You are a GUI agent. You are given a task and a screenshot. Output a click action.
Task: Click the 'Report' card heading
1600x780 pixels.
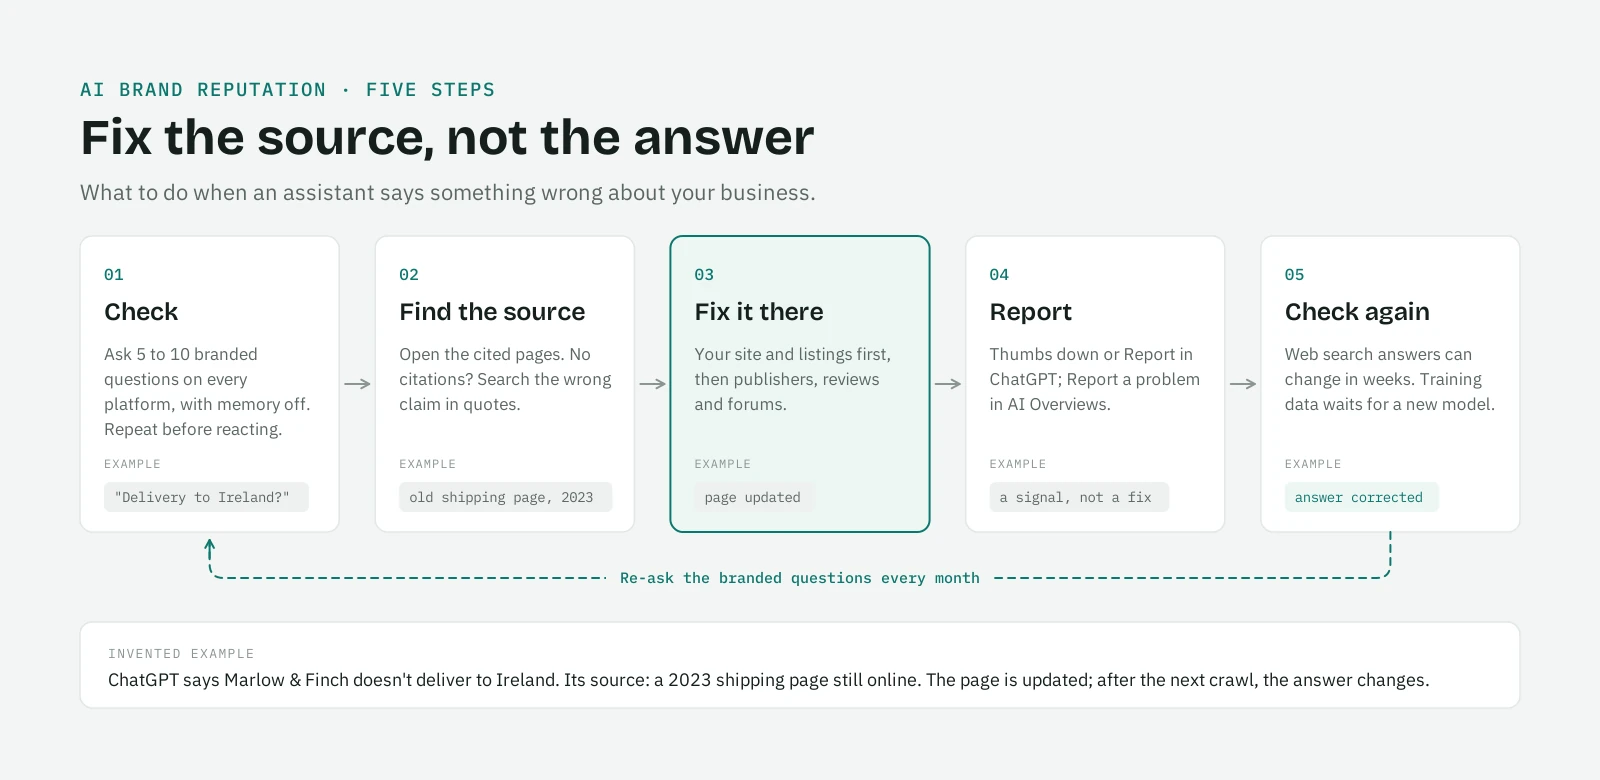click(1030, 312)
